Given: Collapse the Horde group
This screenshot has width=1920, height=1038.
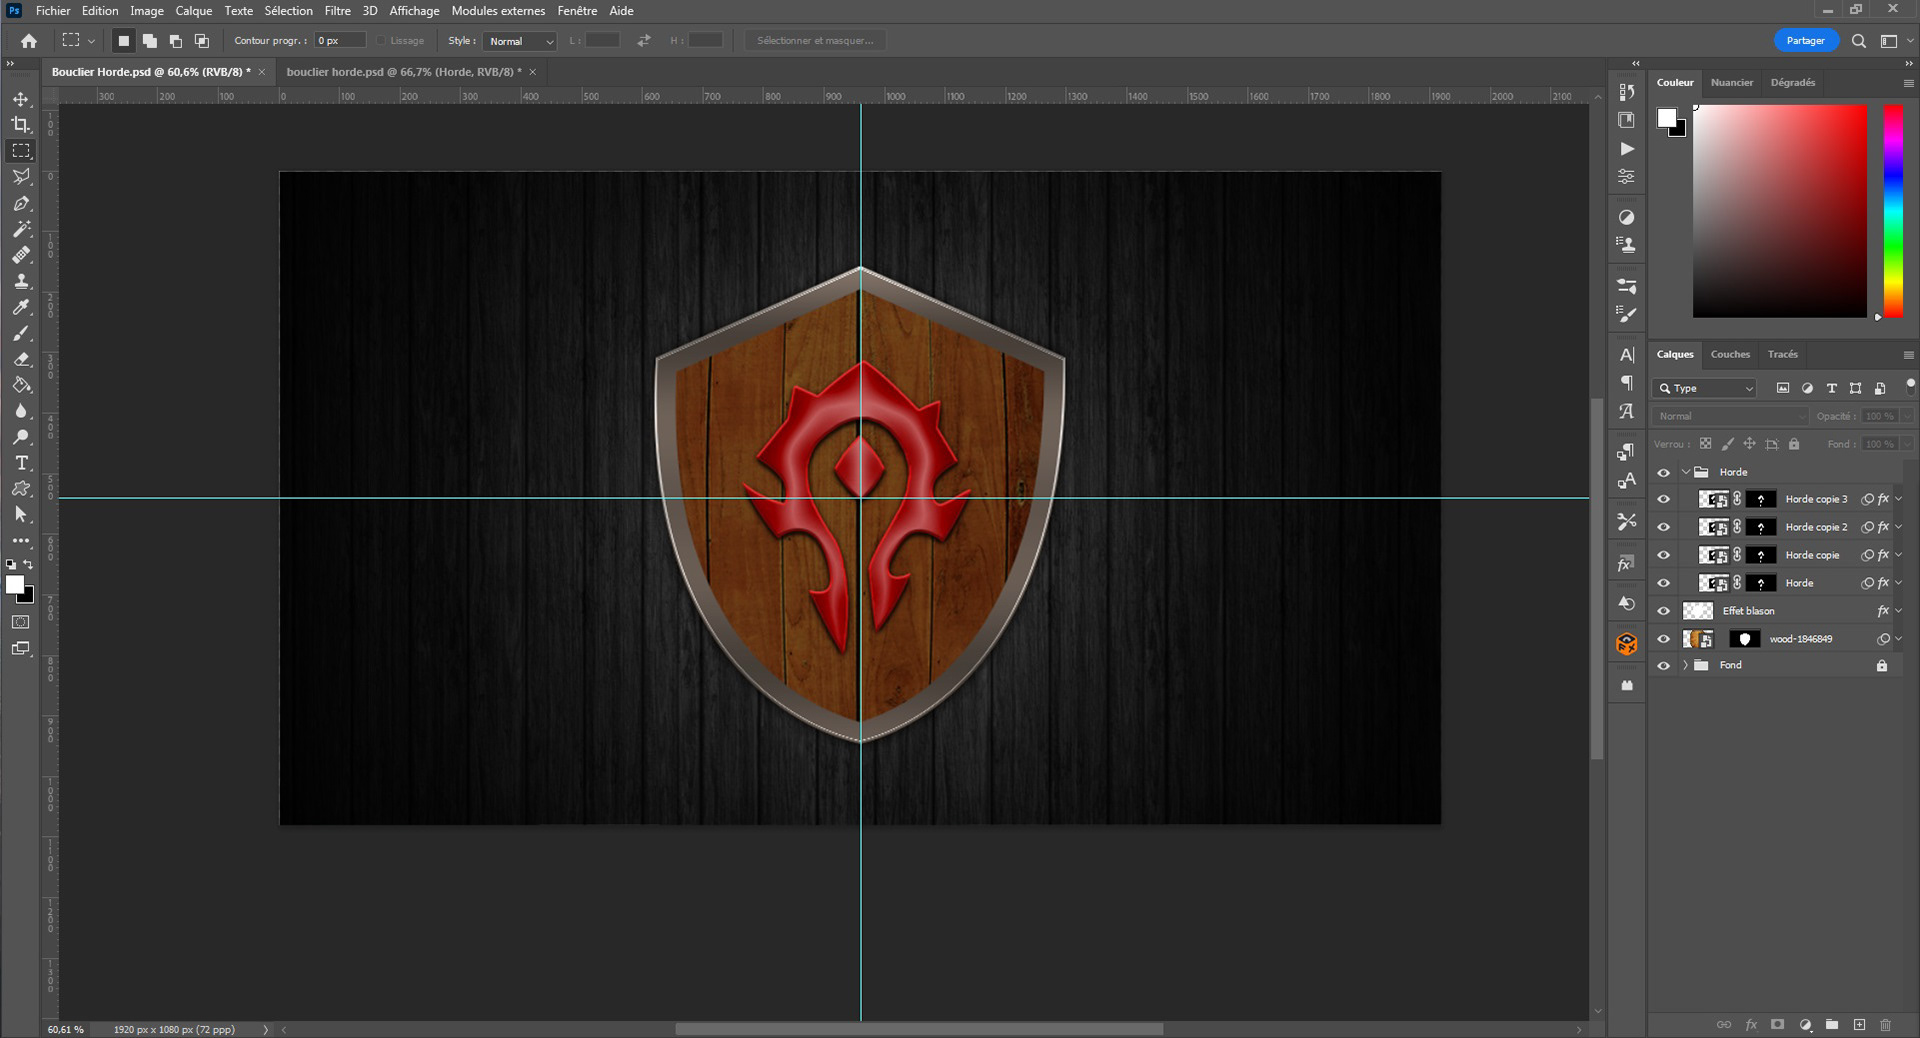Looking at the screenshot, I should (1686, 472).
